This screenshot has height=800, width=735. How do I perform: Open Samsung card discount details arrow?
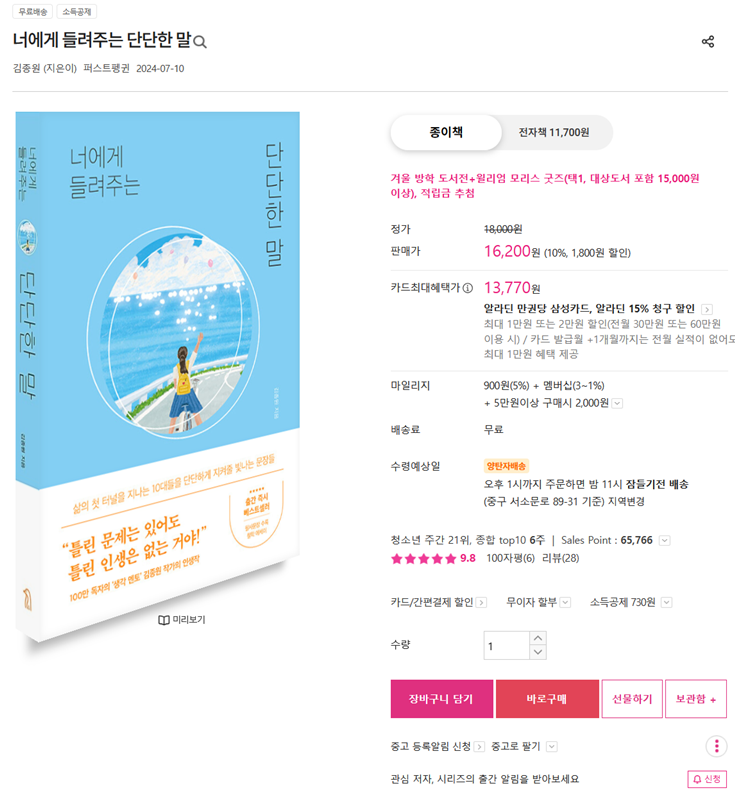706,309
